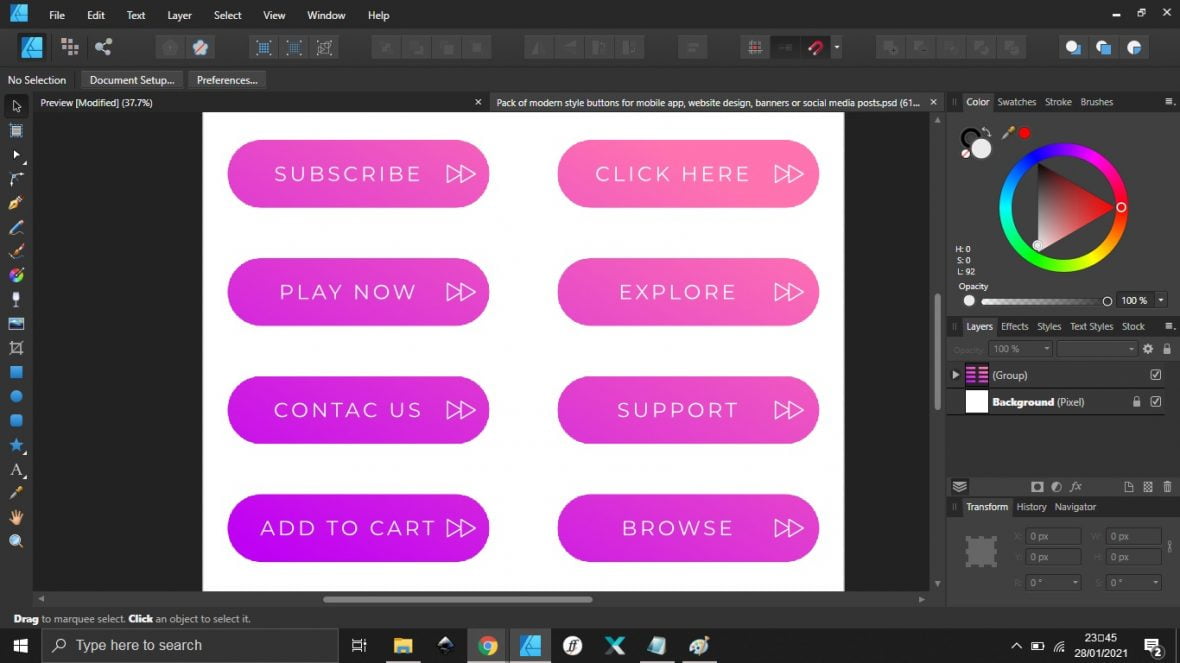
Task: Open Document Setup
Action: coord(131,80)
